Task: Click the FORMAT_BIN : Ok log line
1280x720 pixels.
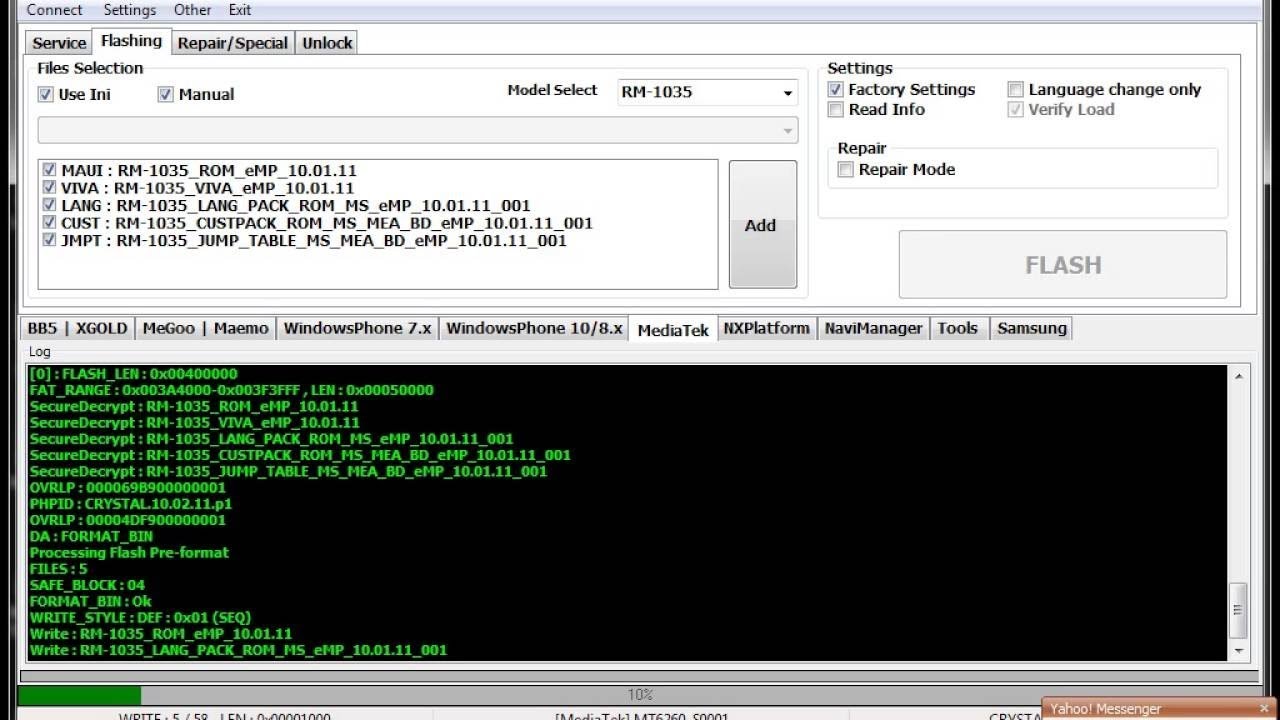Action: point(90,601)
